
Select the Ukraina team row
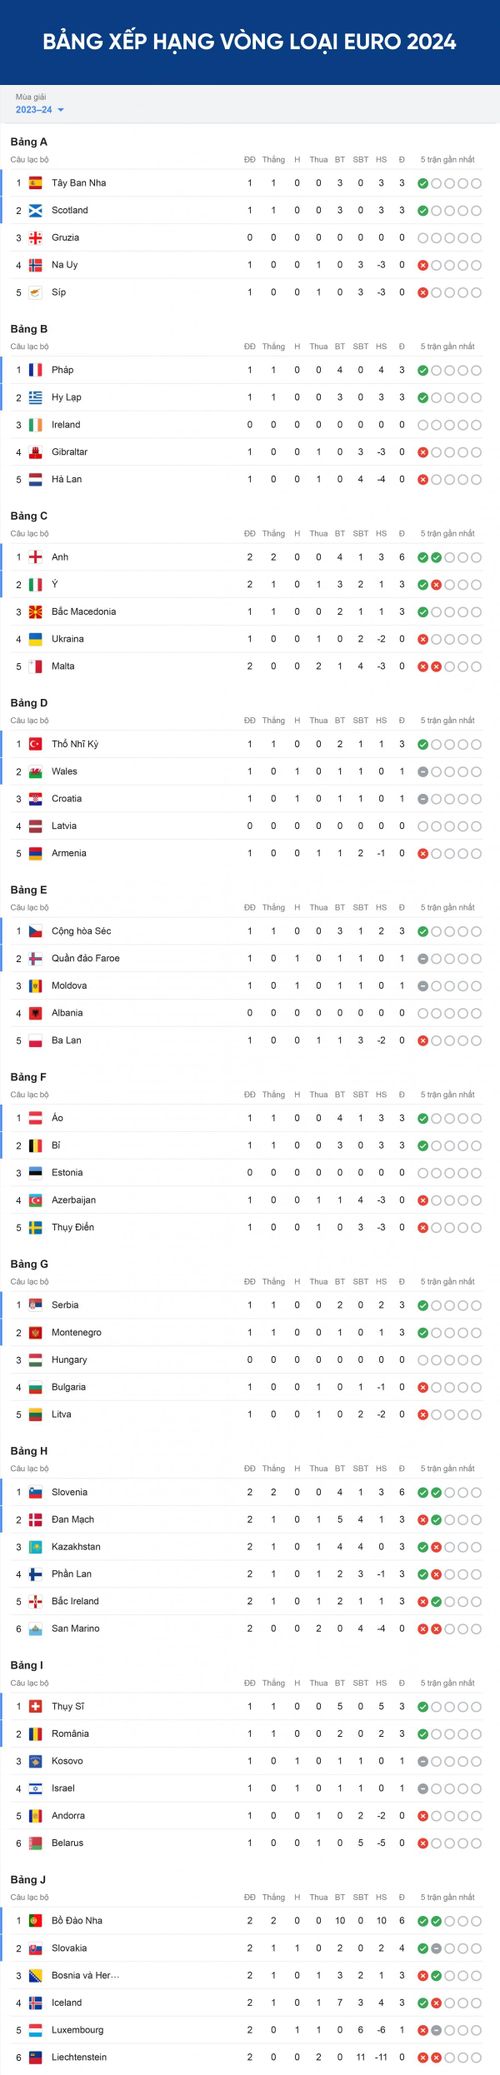click(x=250, y=639)
